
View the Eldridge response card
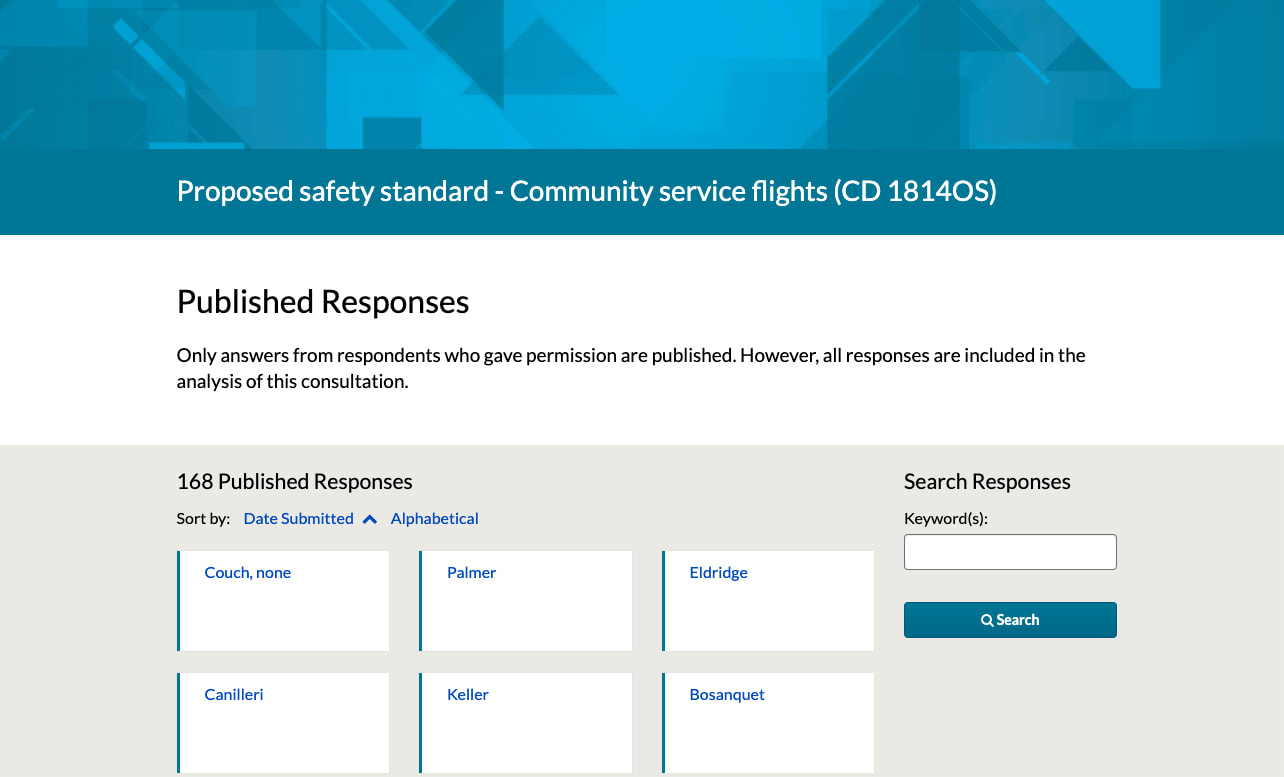coord(718,572)
